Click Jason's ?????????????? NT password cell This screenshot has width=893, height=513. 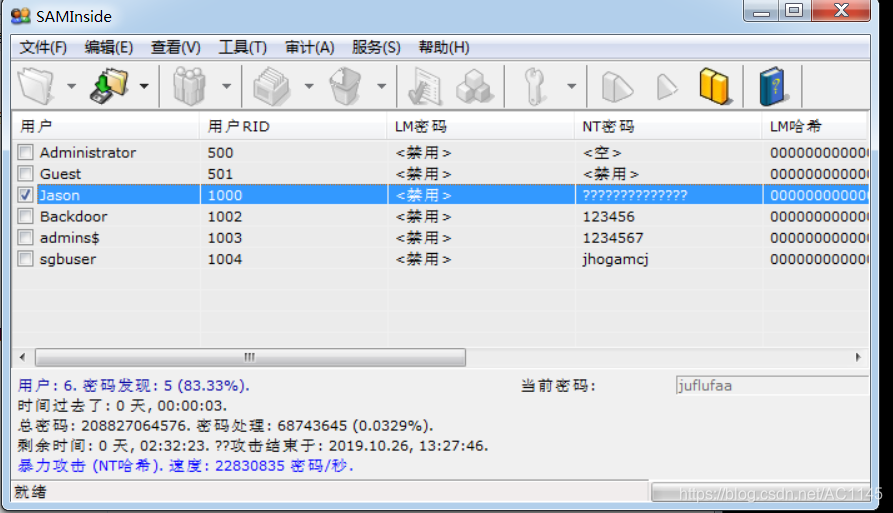[635, 195]
